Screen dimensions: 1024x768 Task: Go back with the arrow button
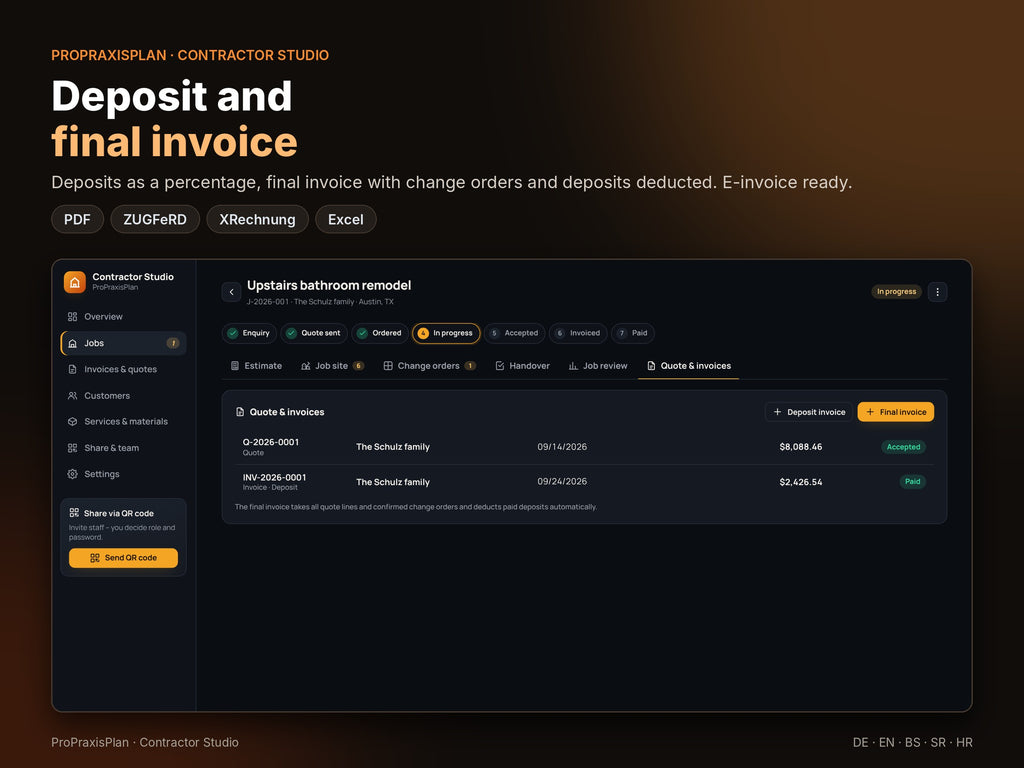click(231, 292)
